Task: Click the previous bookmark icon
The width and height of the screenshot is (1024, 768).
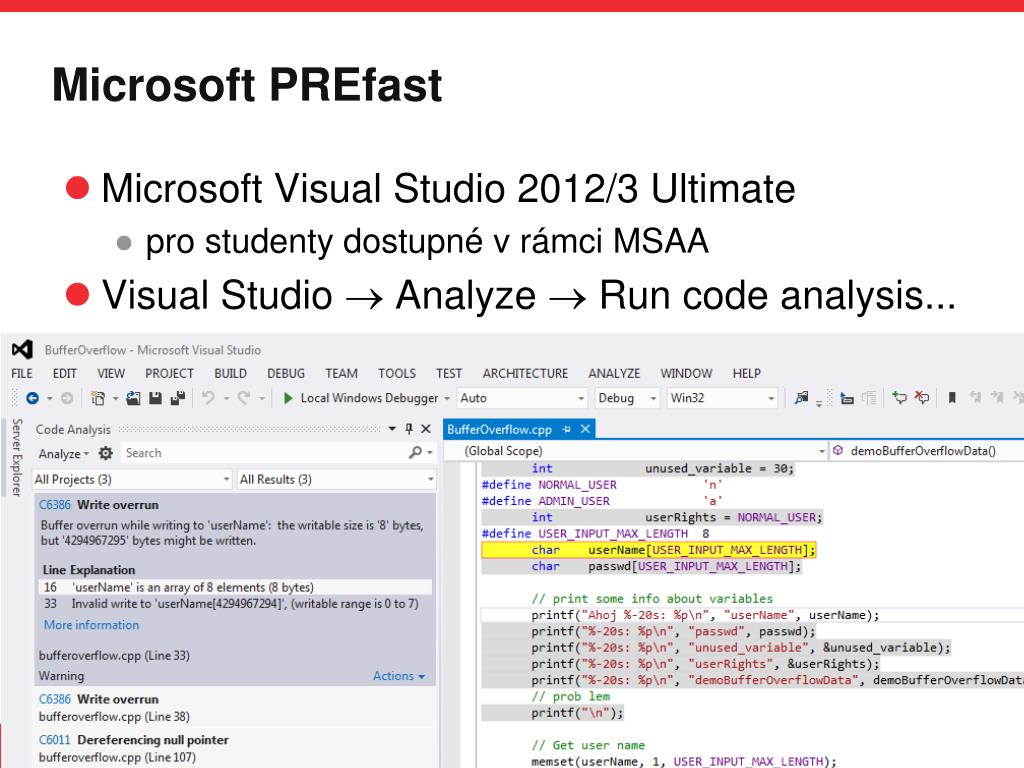Action: coord(975,397)
